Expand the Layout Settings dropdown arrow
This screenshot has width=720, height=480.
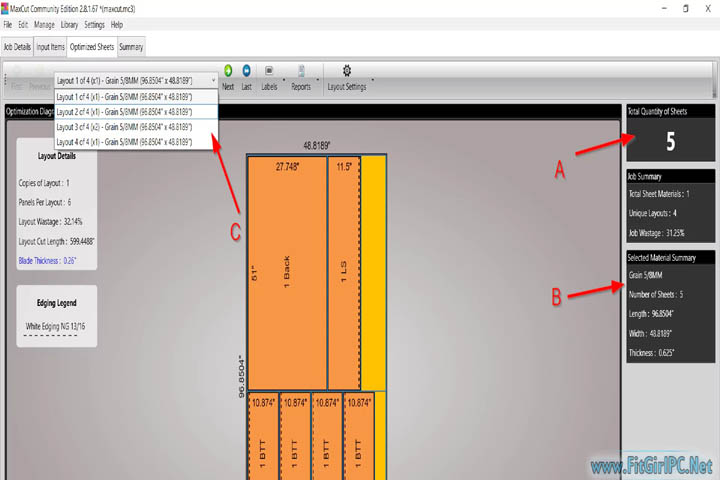[372, 80]
